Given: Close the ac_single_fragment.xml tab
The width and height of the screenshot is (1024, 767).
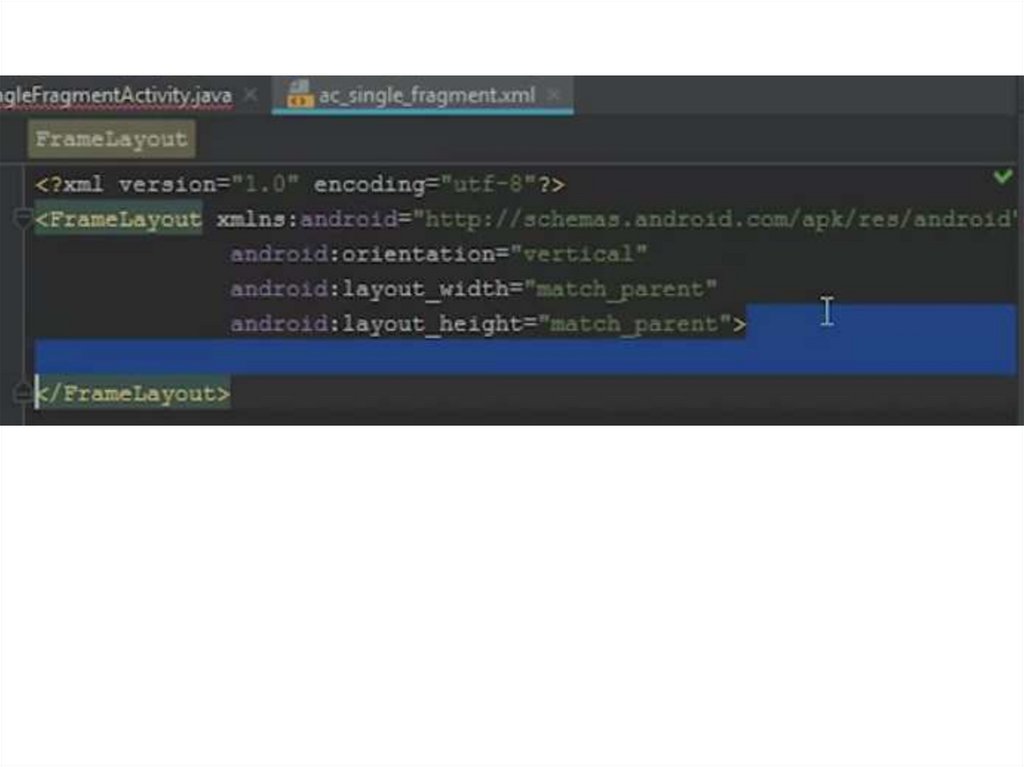Looking at the screenshot, I should (x=554, y=95).
